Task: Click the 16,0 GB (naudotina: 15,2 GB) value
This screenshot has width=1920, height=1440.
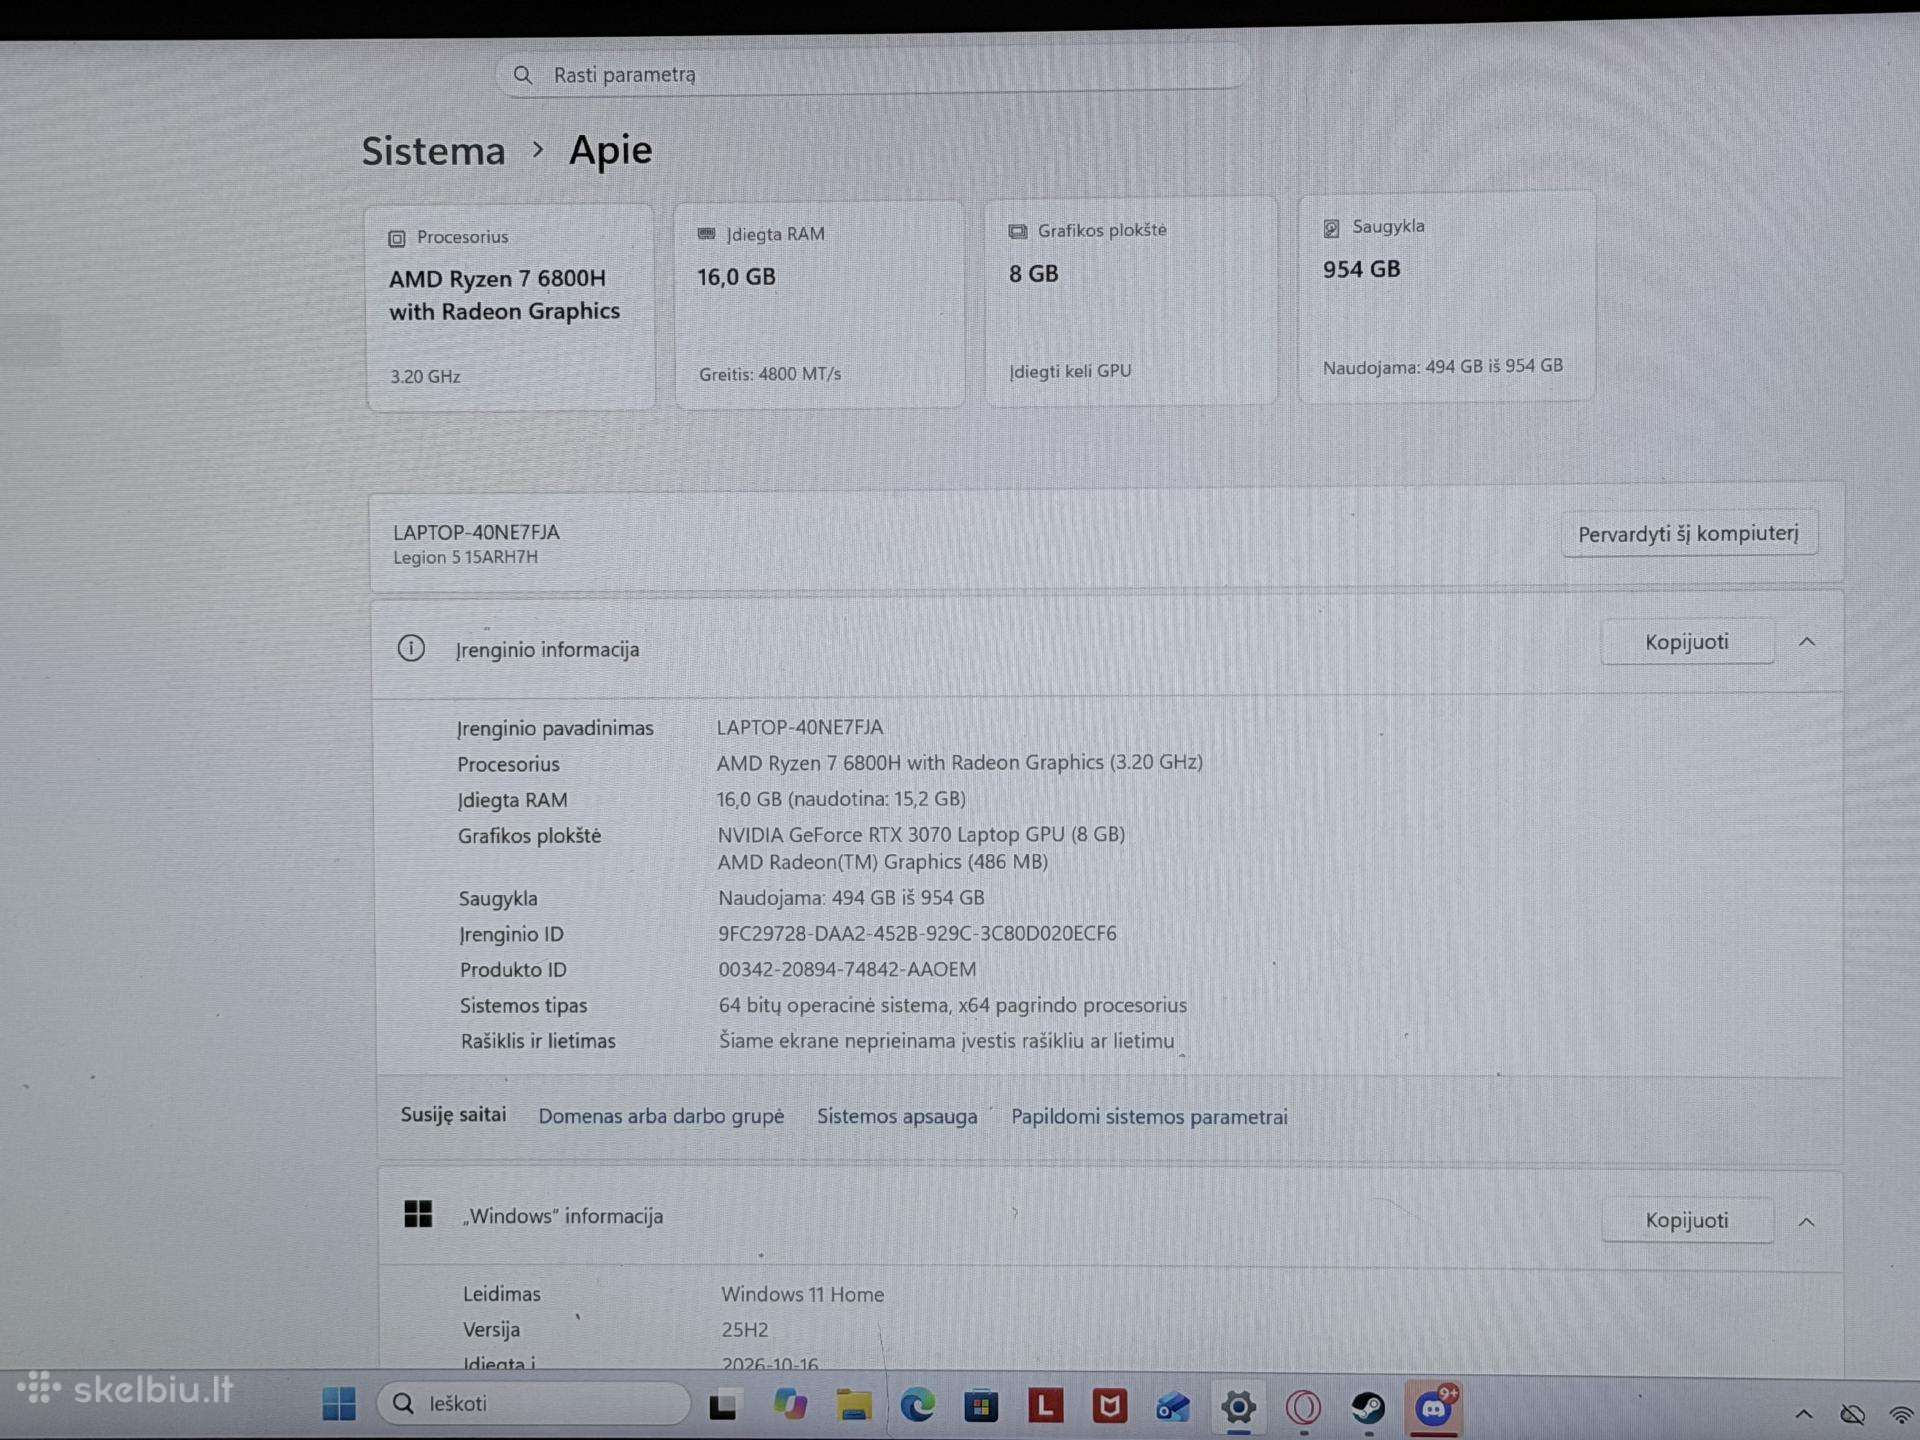Action: [841, 799]
